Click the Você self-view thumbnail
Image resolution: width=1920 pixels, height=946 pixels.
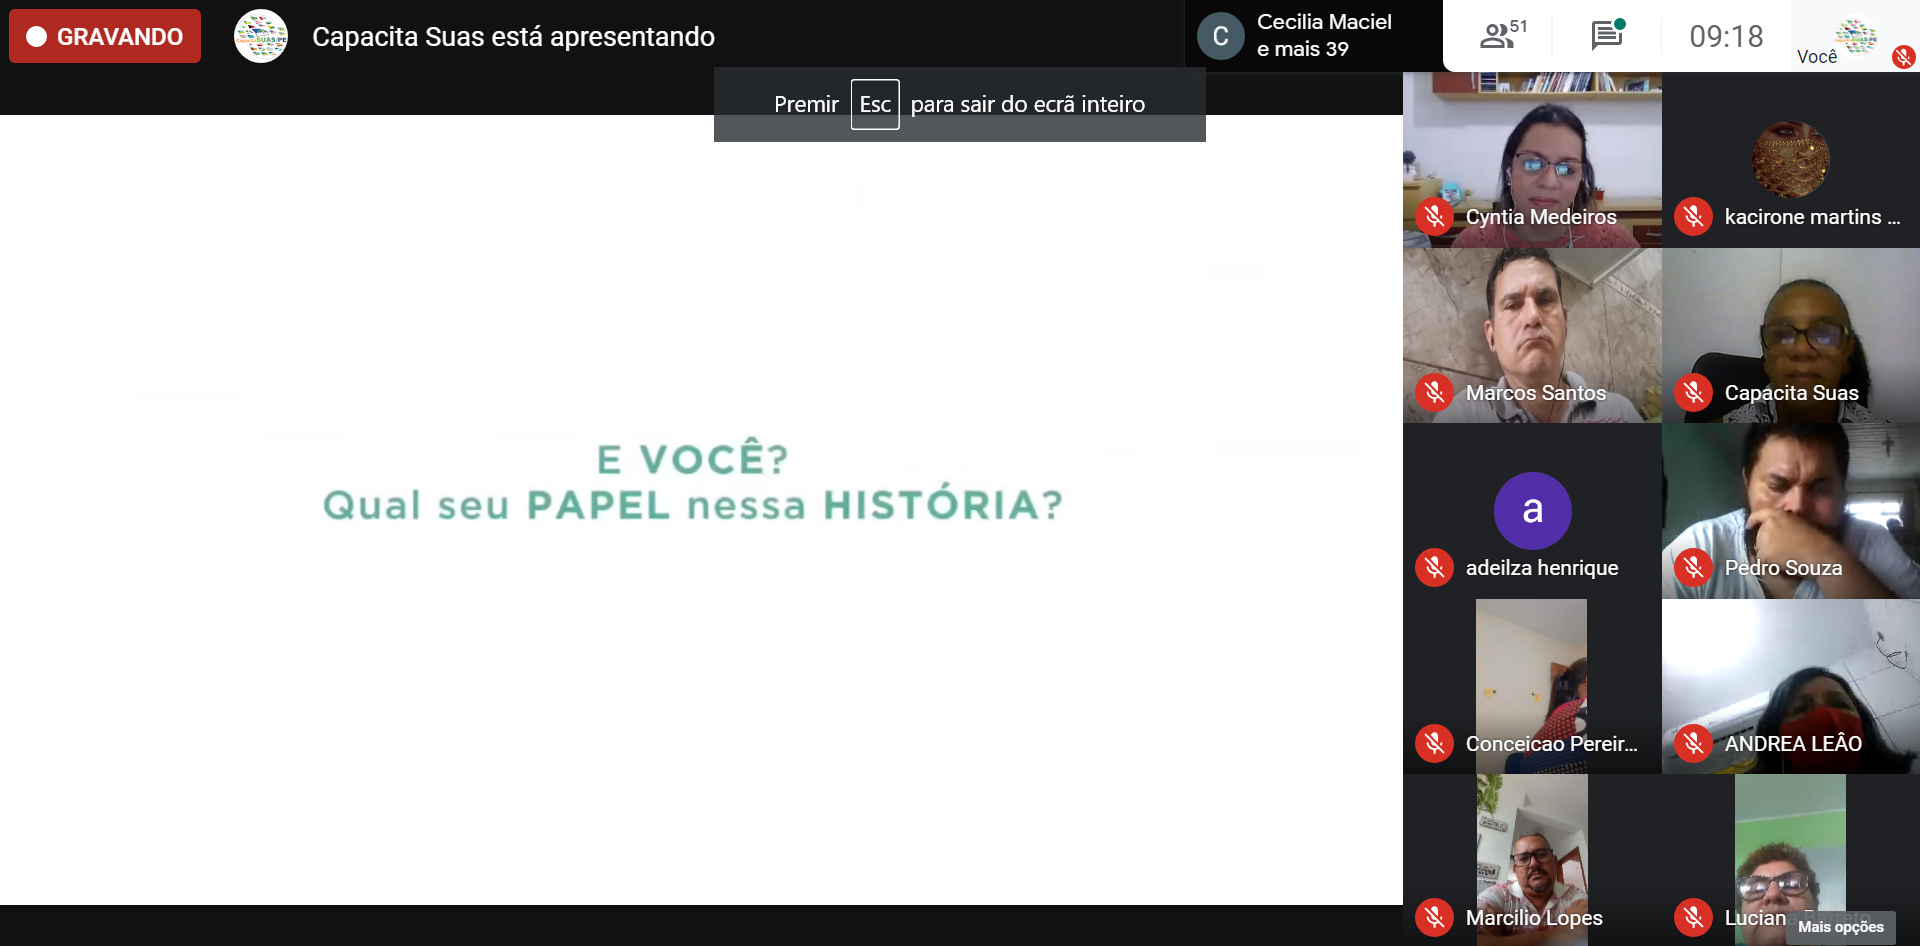pos(1855,36)
